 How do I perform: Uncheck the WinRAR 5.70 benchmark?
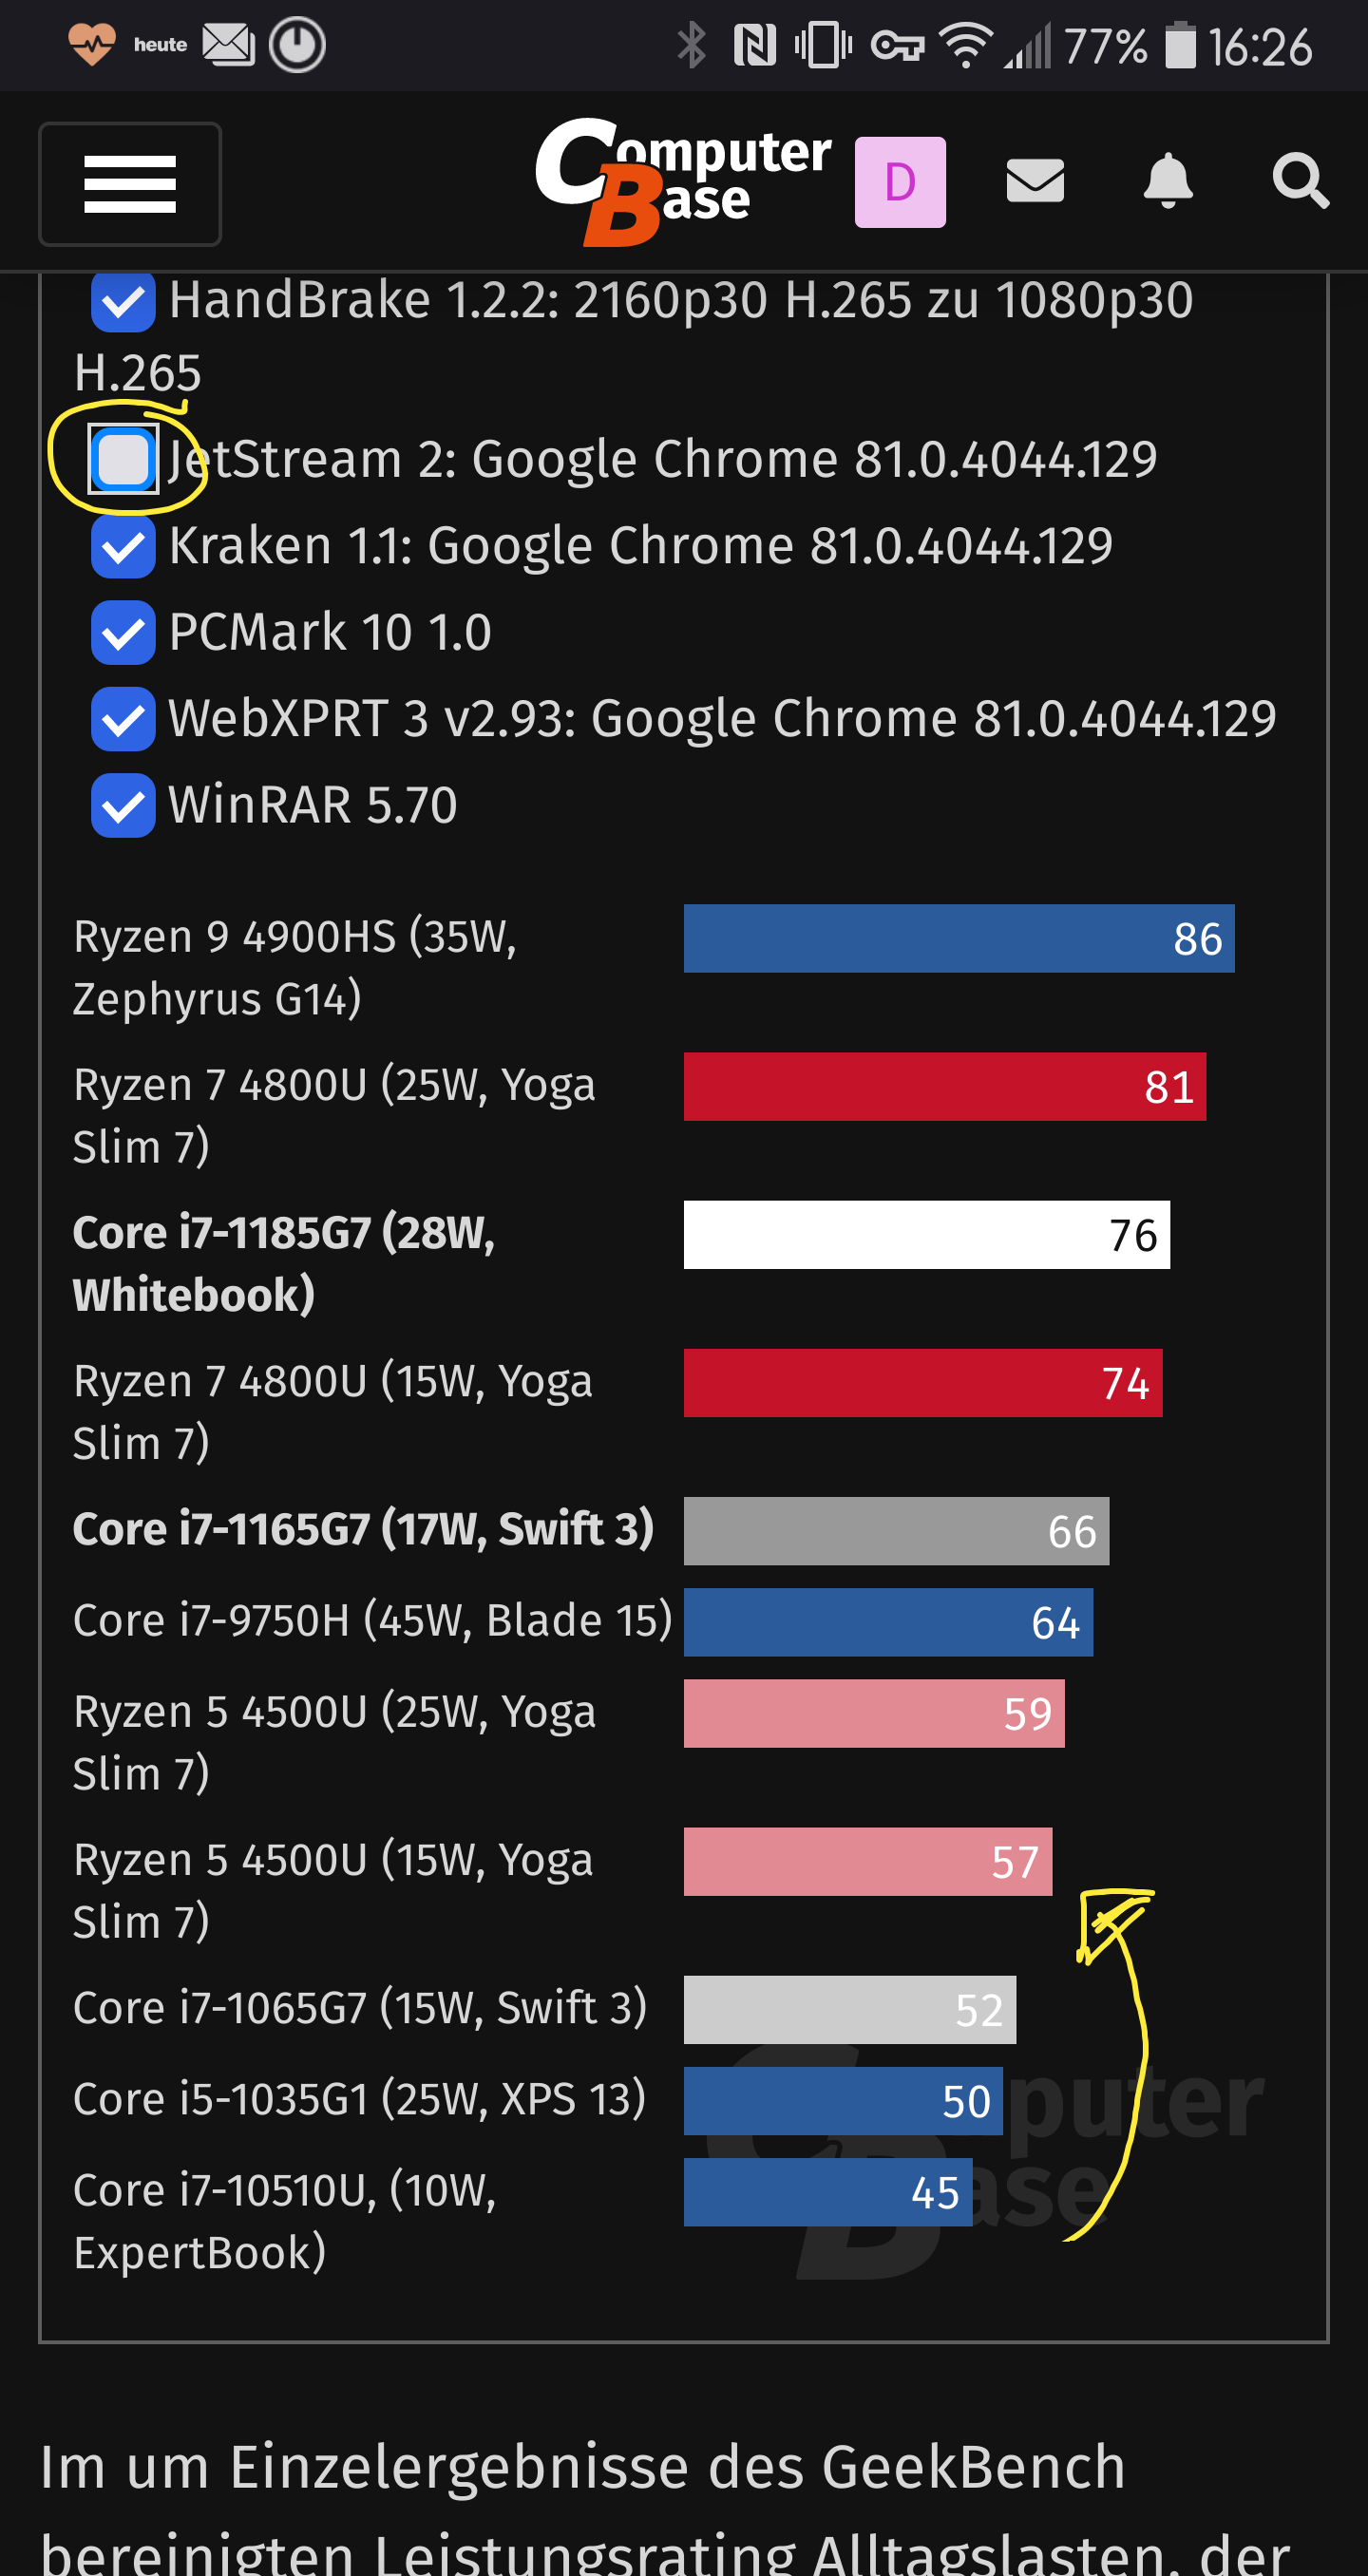tap(123, 805)
